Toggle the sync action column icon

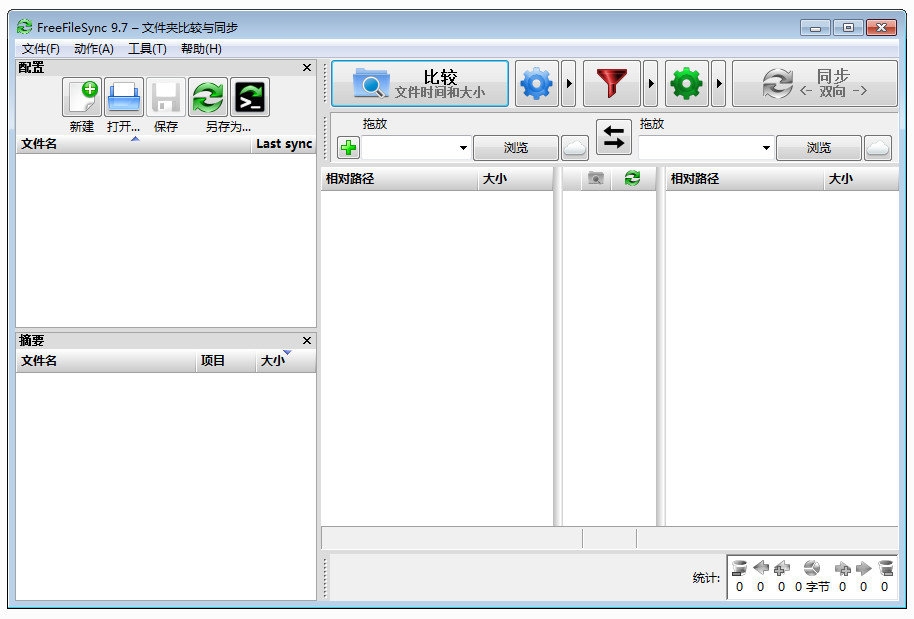coord(631,179)
